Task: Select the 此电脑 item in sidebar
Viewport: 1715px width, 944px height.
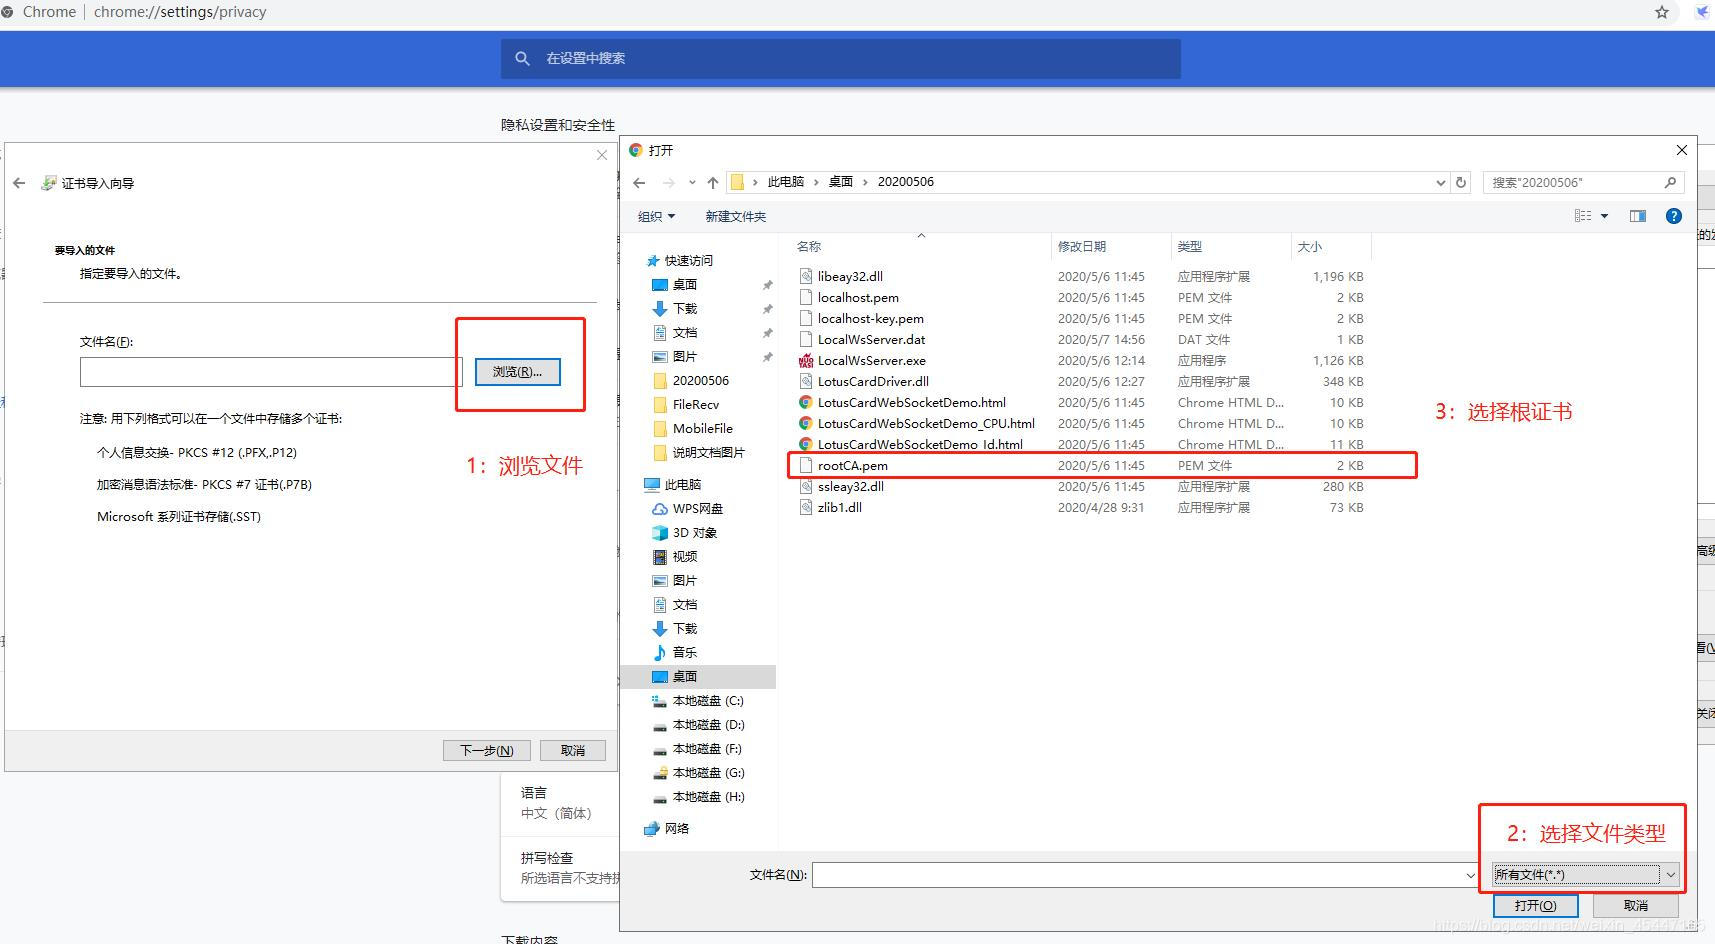Action: coord(680,484)
